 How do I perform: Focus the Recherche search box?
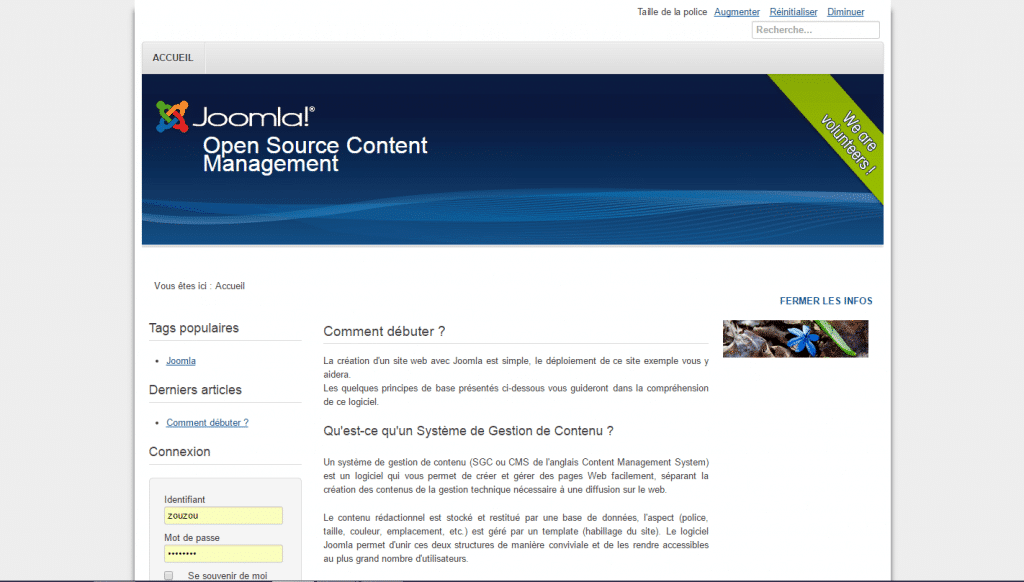[x=815, y=30]
